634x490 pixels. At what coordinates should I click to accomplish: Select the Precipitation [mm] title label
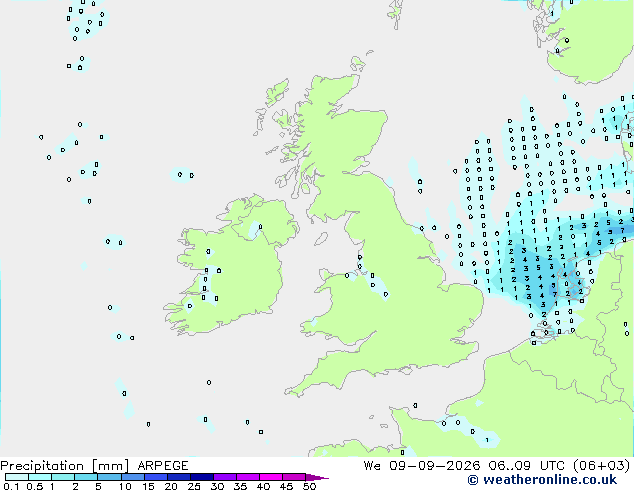[x=65, y=466]
